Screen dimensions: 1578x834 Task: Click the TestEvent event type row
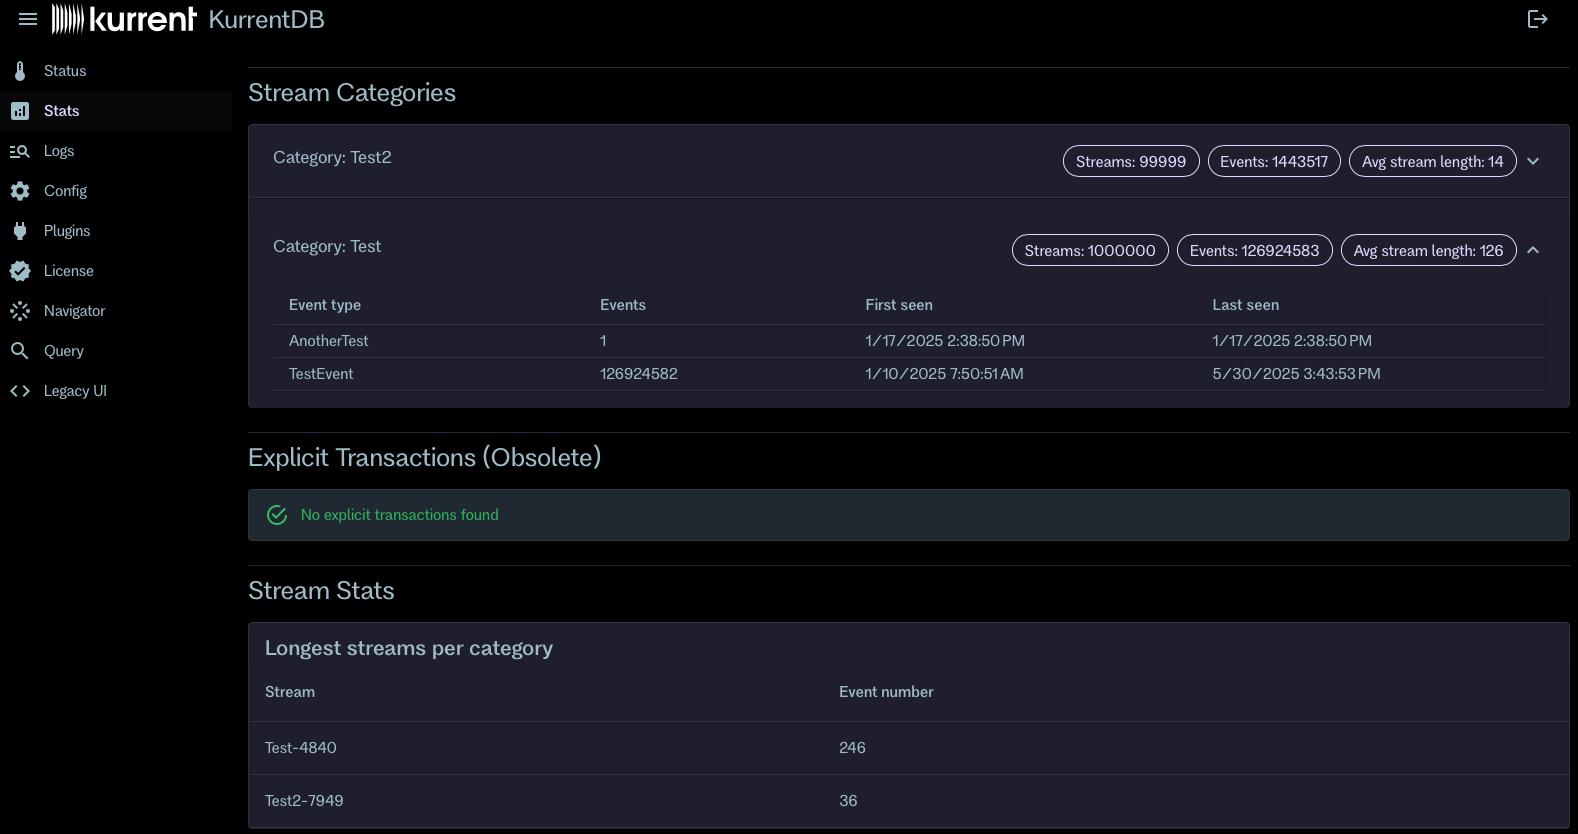[321, 374]
